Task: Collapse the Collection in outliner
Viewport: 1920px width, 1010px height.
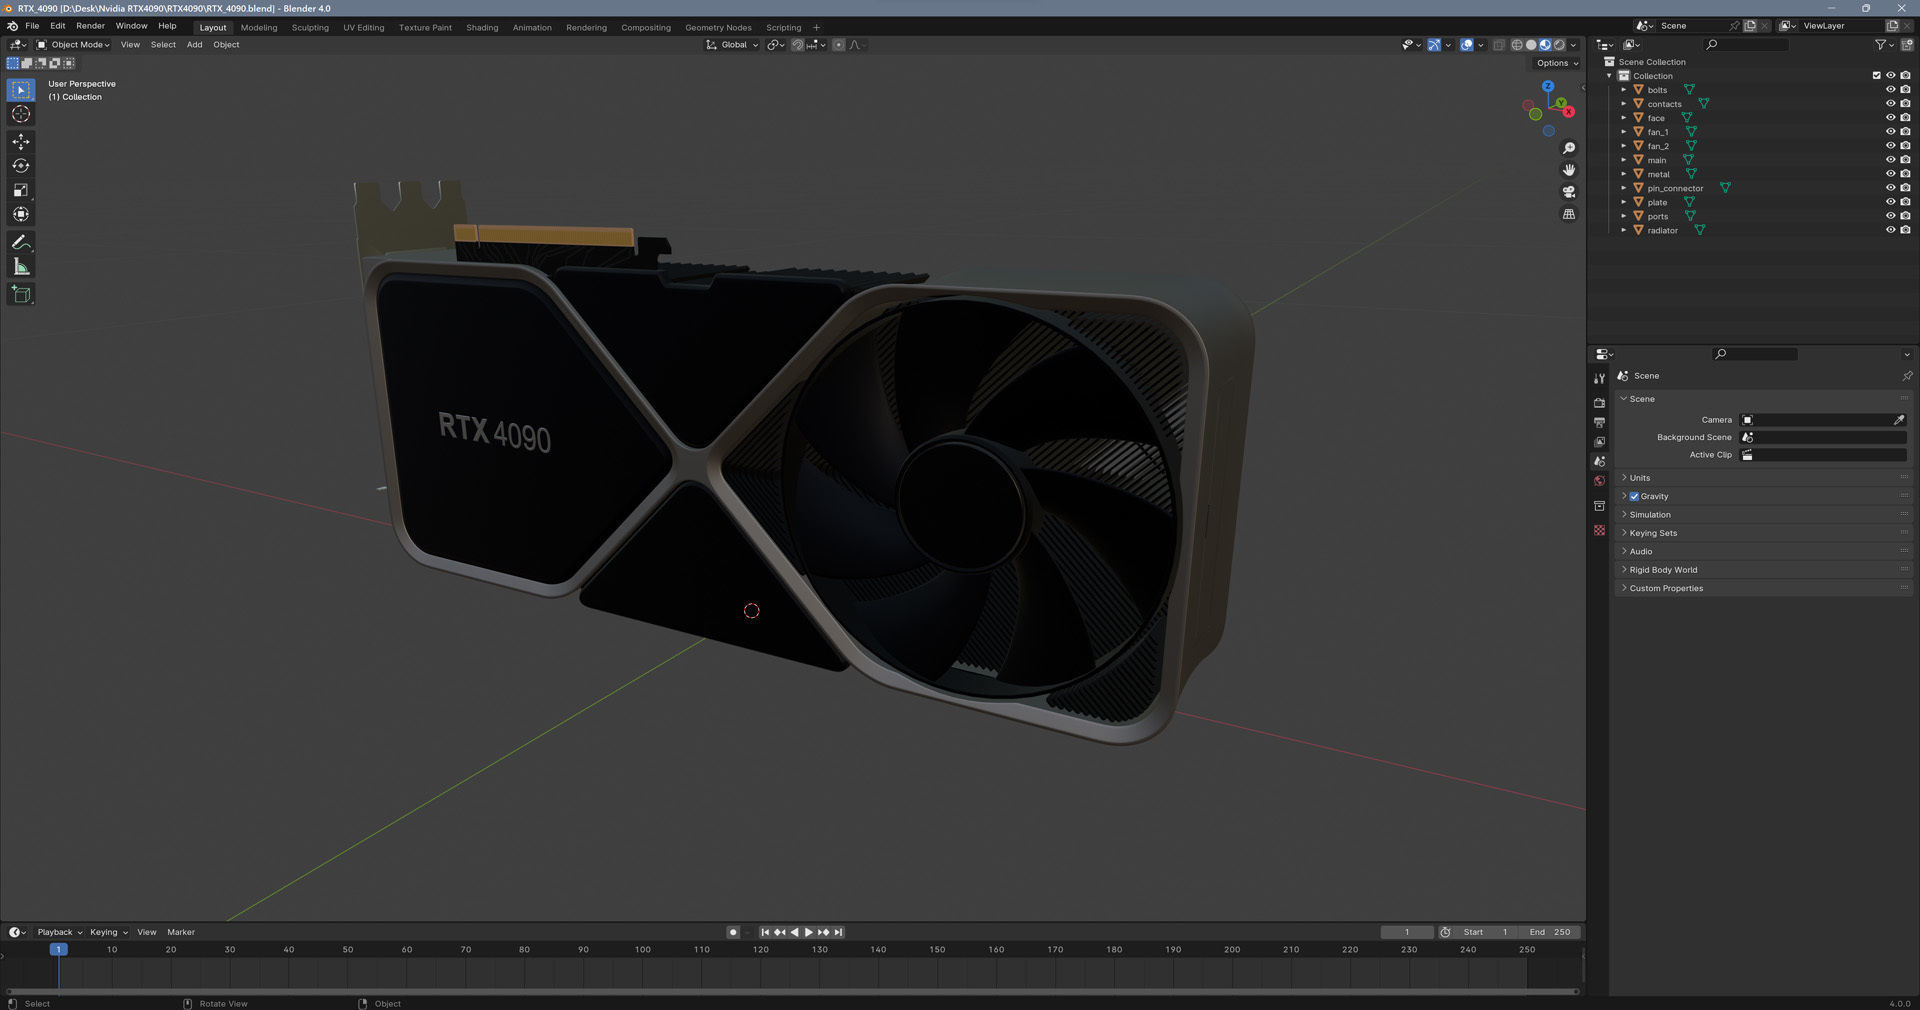Action: [1609, 76]
